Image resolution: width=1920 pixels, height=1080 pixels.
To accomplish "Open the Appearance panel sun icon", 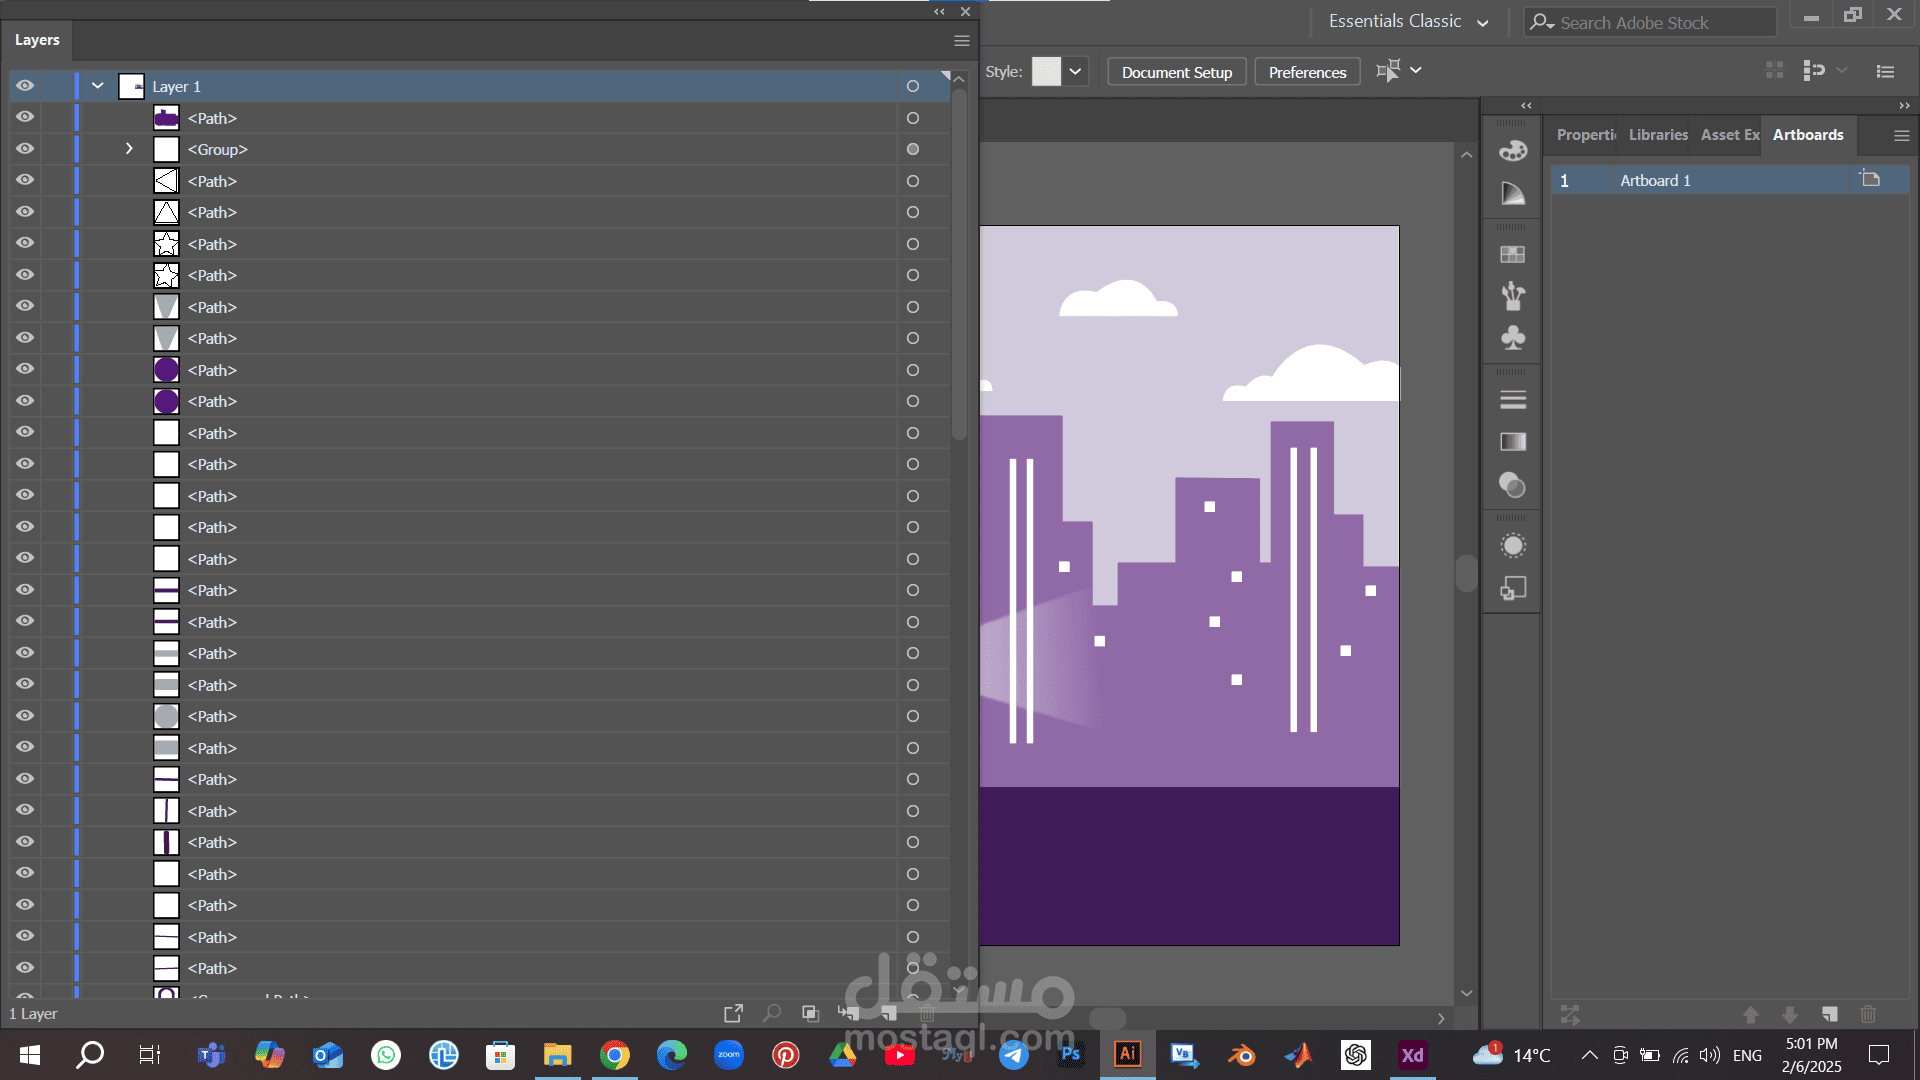I will pyautogui.click(x=1513, y=546).
